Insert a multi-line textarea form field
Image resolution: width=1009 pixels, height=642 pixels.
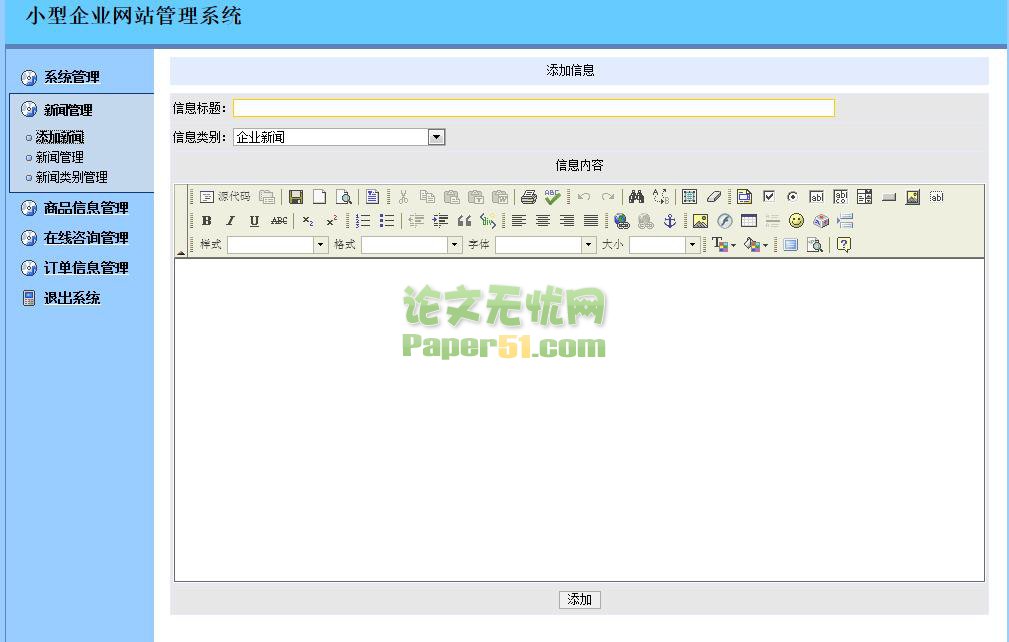(840, 197)
